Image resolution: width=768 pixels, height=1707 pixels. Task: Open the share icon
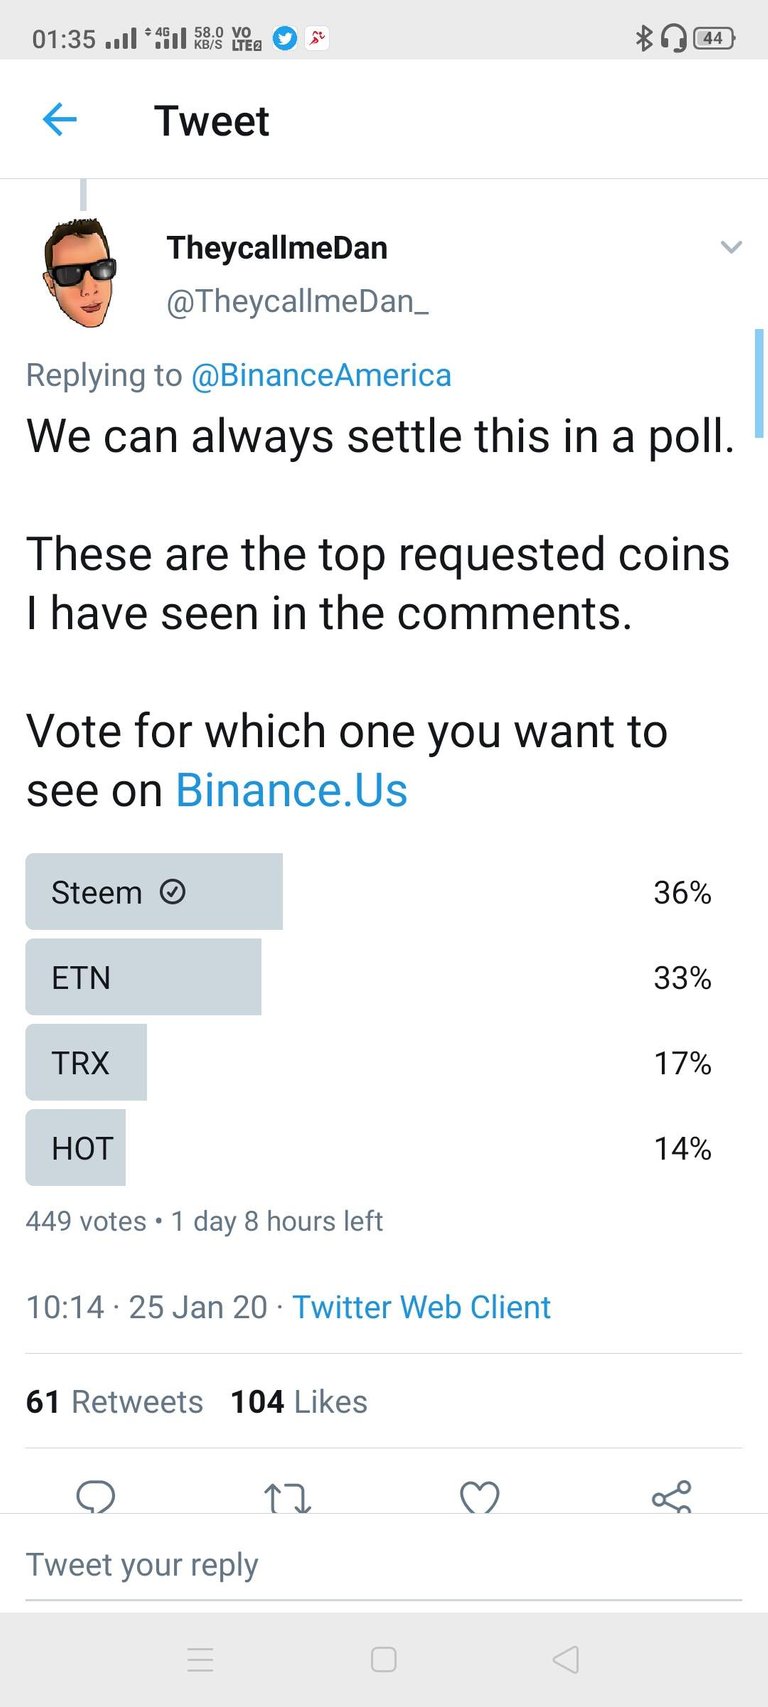pos(672,1496)
